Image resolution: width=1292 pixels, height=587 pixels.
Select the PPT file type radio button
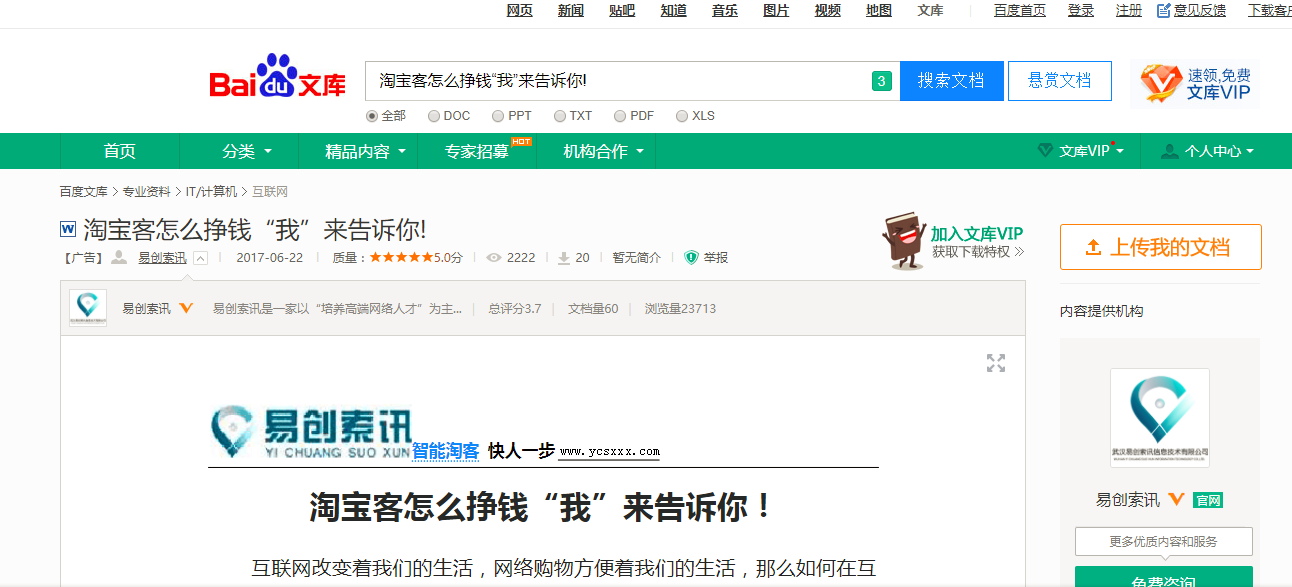(498, 116)
